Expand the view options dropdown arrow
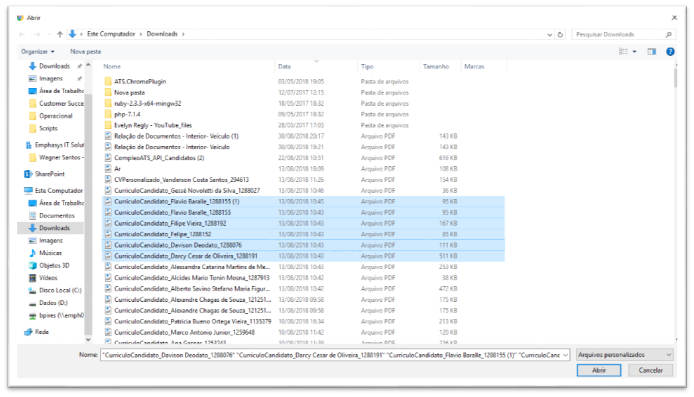 tap(634, 52)
